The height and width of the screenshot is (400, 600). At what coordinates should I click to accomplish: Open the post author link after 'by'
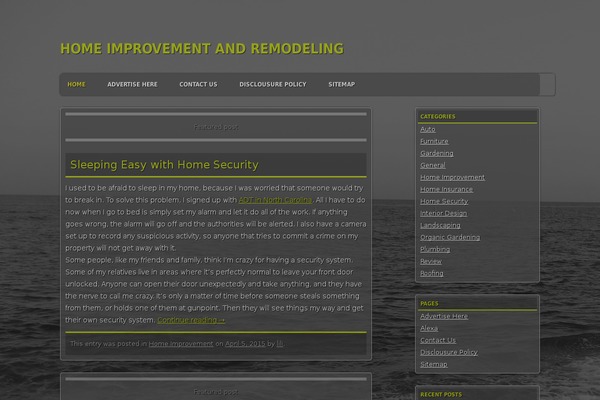(280, 344)
